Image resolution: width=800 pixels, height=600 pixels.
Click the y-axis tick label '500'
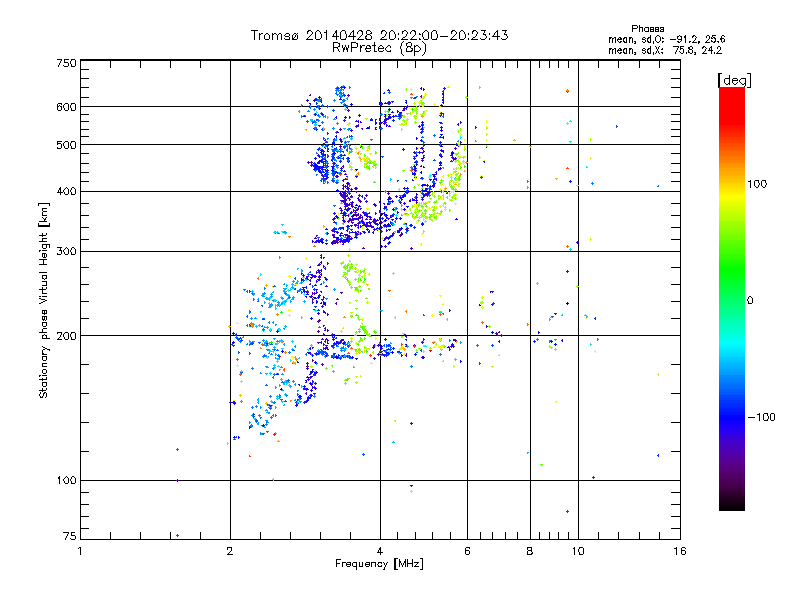pos(67,145)
